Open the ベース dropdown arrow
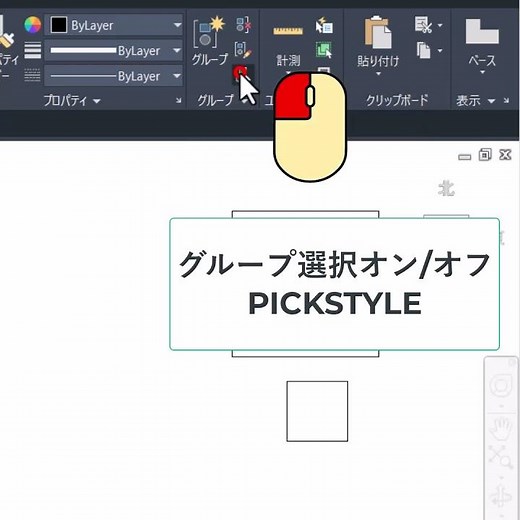This screenshot has width=520, height=520. click(x=482, y=72)
